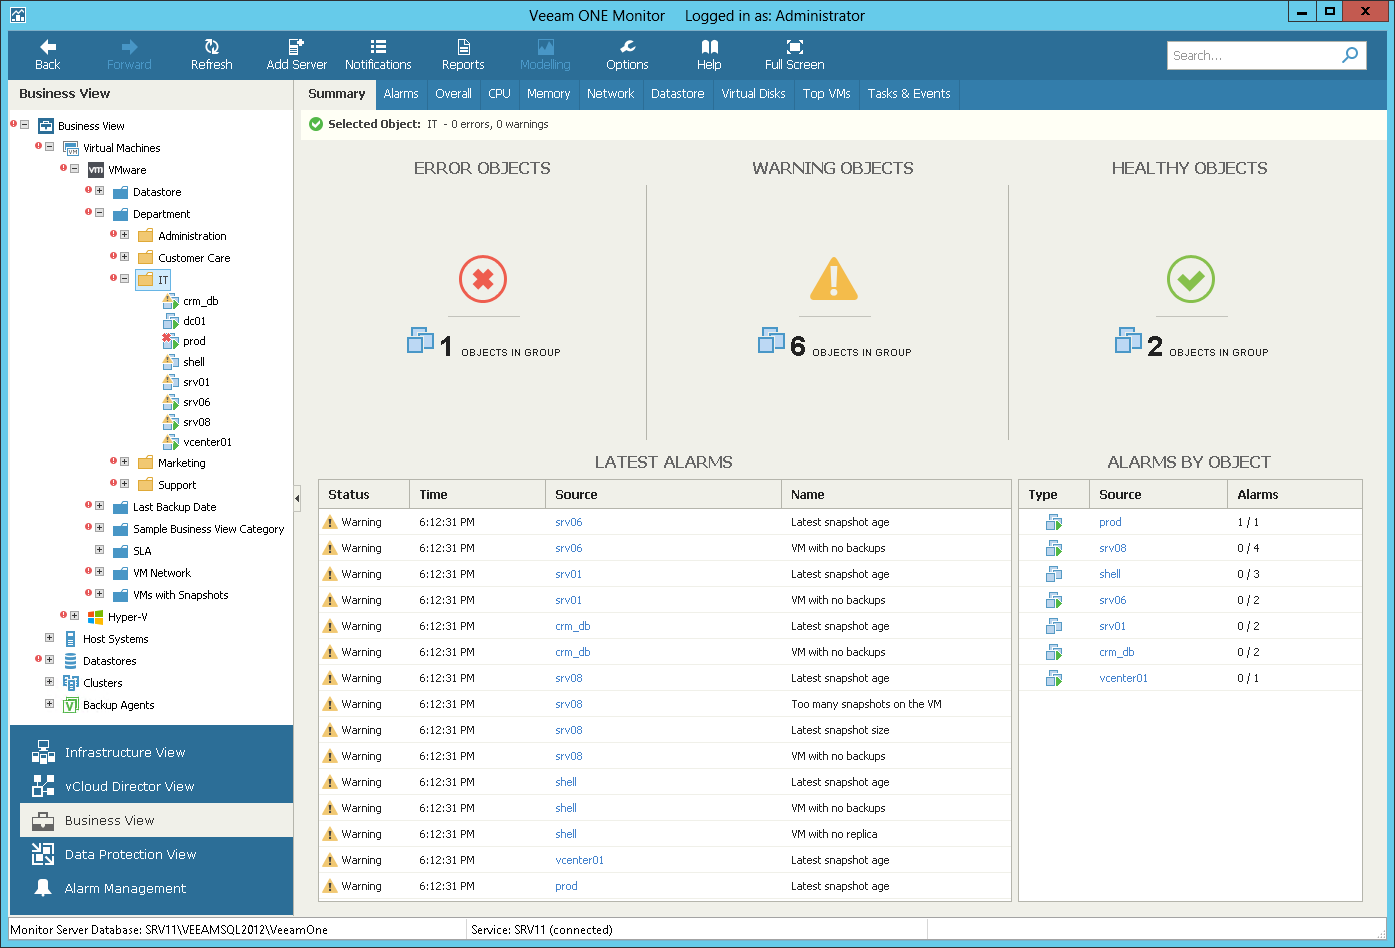The height and width of the screenshot is (948, 1395).
Task: Click the VMware tree node icon
Action: pos(96,170)
